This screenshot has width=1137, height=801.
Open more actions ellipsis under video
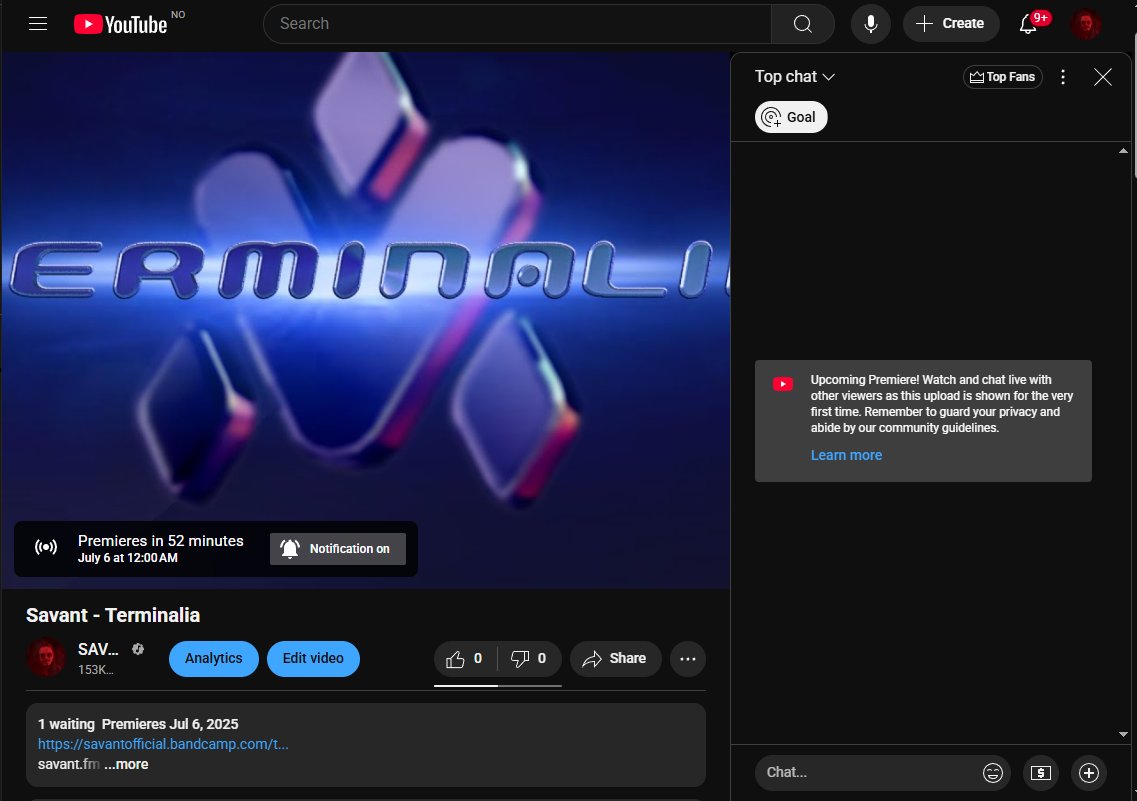tap(687, 658)
